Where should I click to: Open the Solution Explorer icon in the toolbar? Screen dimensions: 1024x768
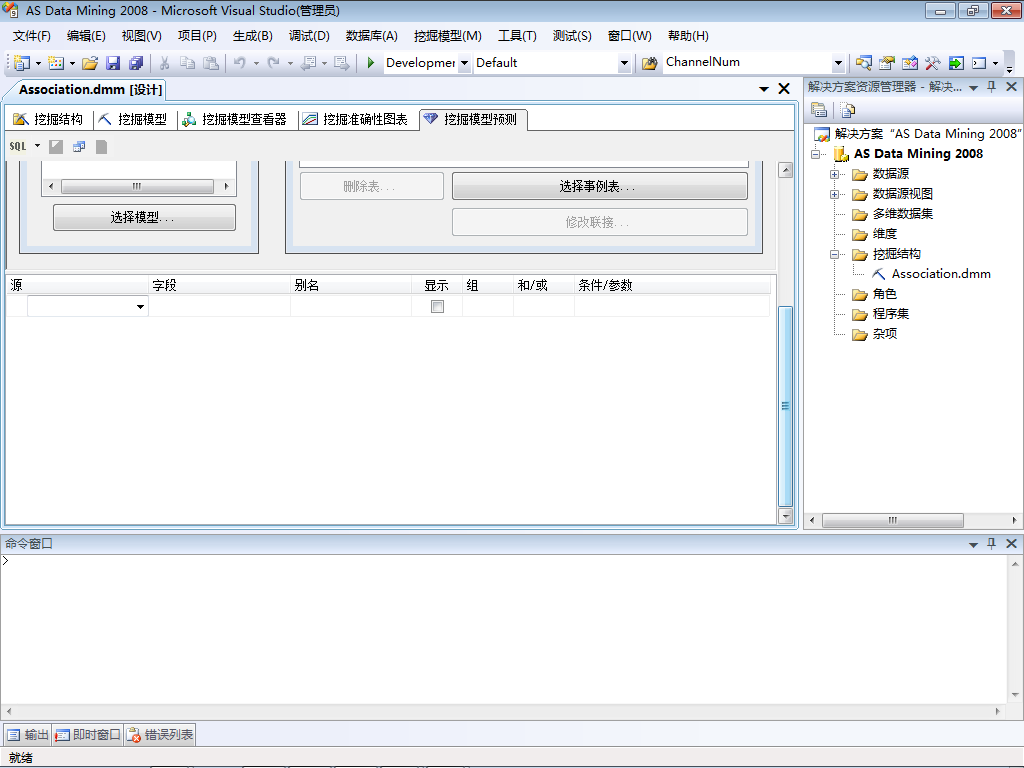[x=863, y=63]
